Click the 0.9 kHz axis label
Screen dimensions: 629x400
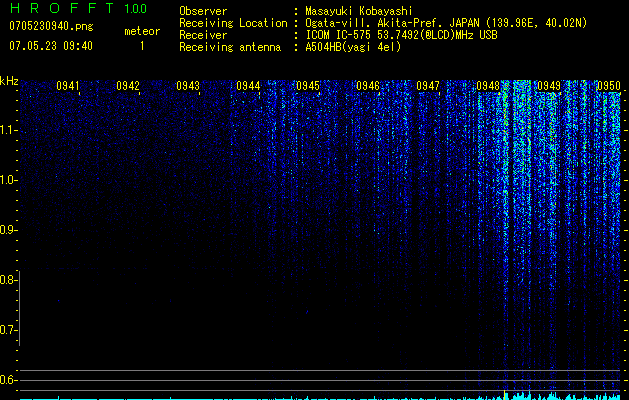8,230
